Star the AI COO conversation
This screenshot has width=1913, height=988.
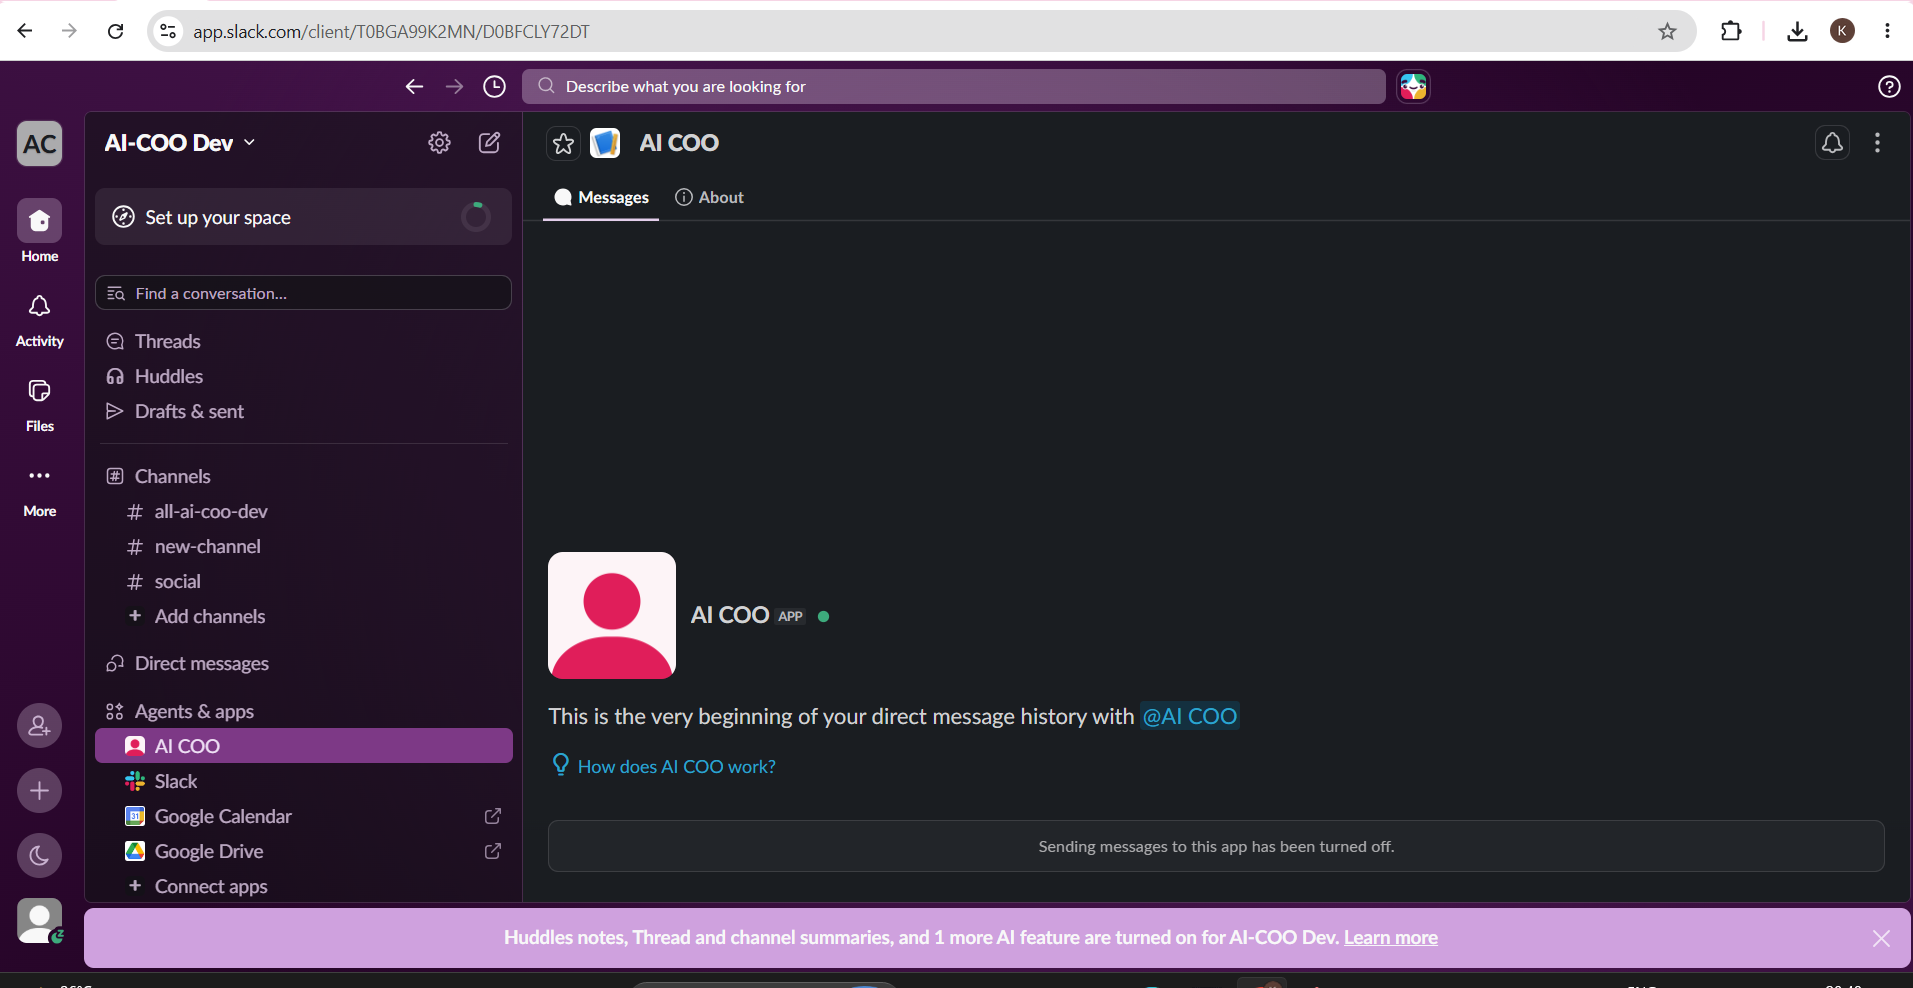point(564,144)
